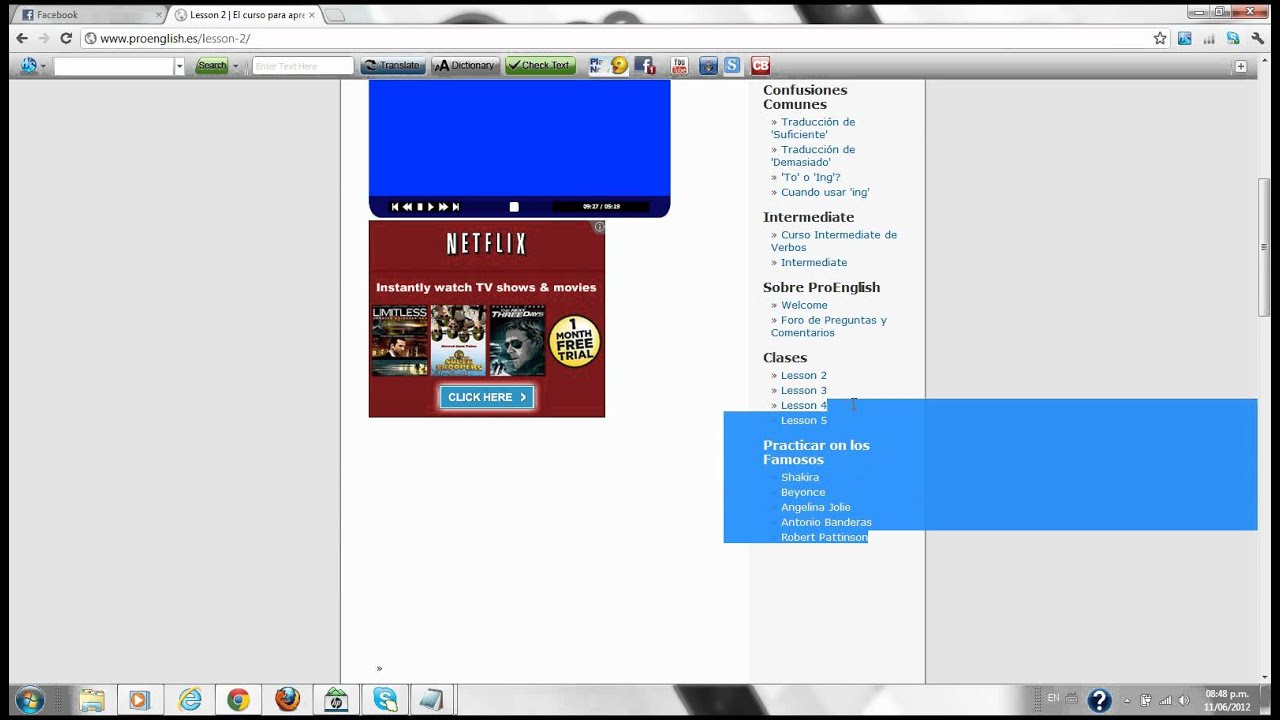Open the Lesson 3 link
Viewport: 1280px width, 720px height.
(803, 390)
